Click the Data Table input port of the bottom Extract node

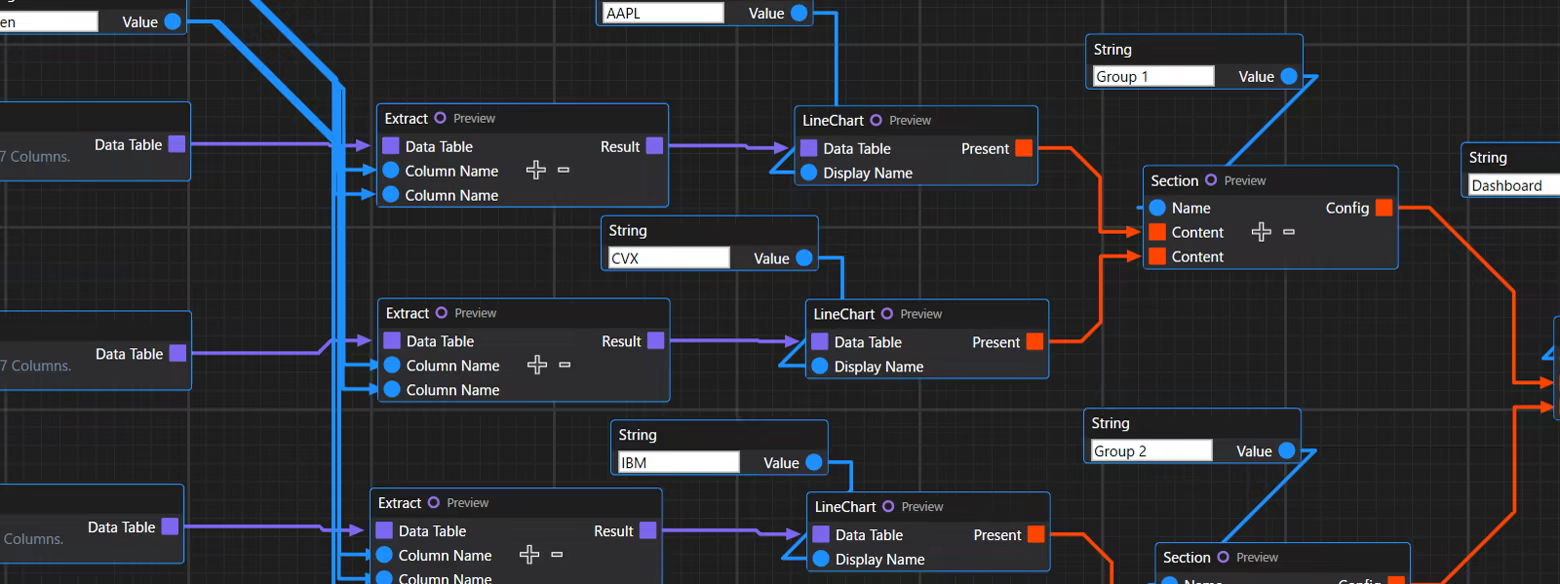pyautogui.click(x=384, y=531)
